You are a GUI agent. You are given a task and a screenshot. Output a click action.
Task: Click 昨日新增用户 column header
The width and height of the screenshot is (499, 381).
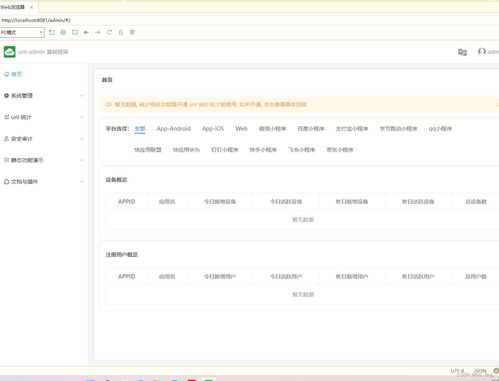[352, 276]
